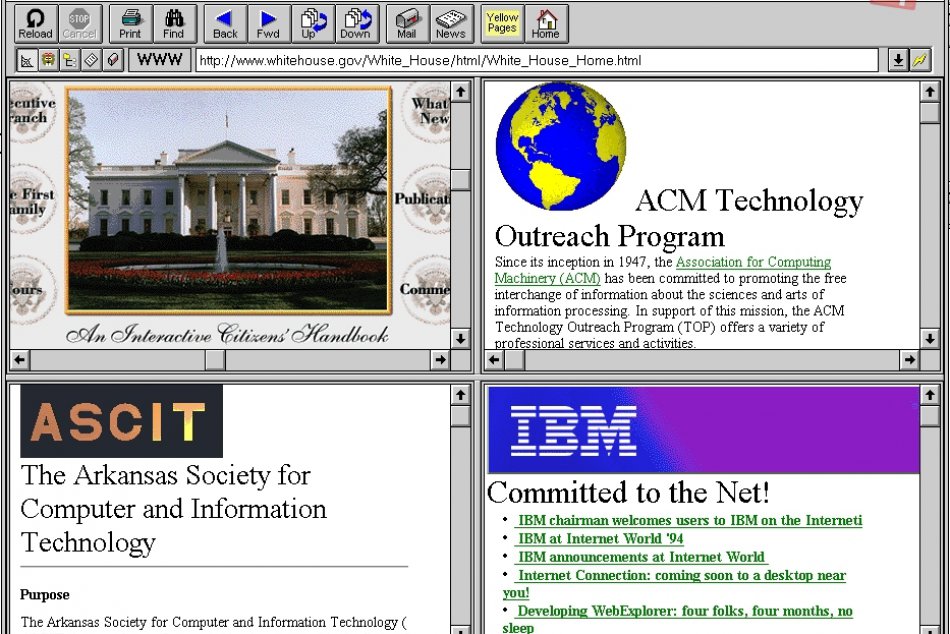Click the Executive Branch seal link
This screenshot has width=950, height=634.
[32, 110]
